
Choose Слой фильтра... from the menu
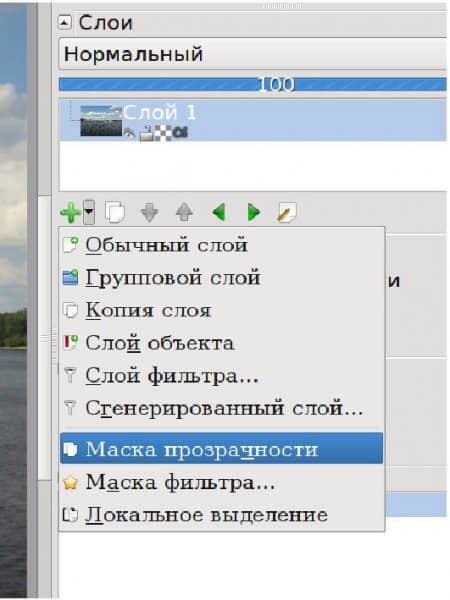[222, 376]
